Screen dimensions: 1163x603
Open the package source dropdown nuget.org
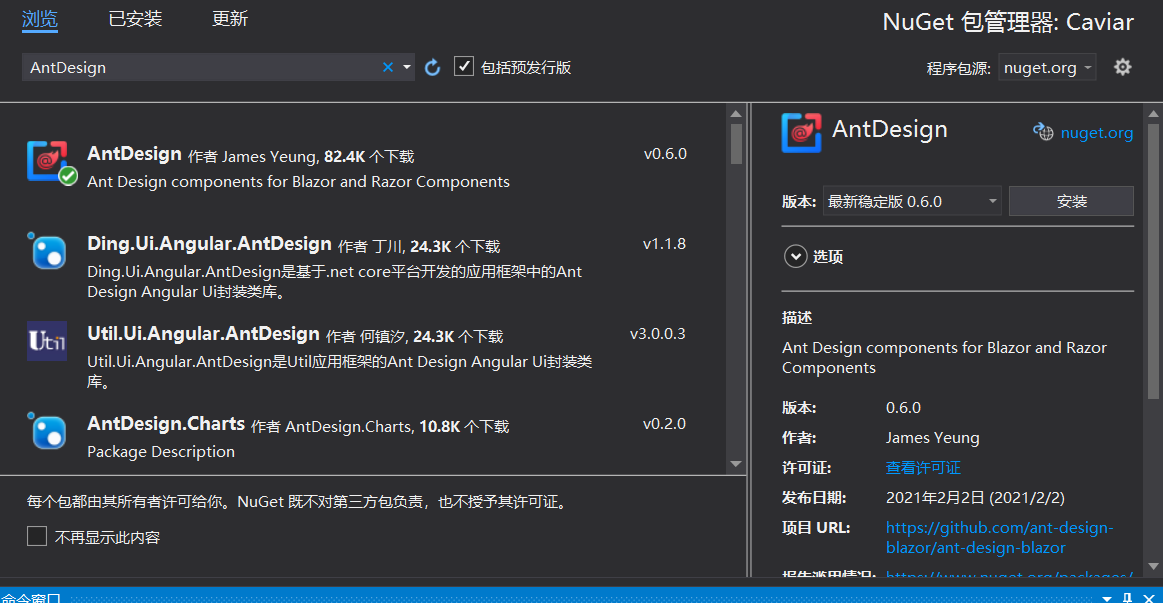click(1047, 67)
